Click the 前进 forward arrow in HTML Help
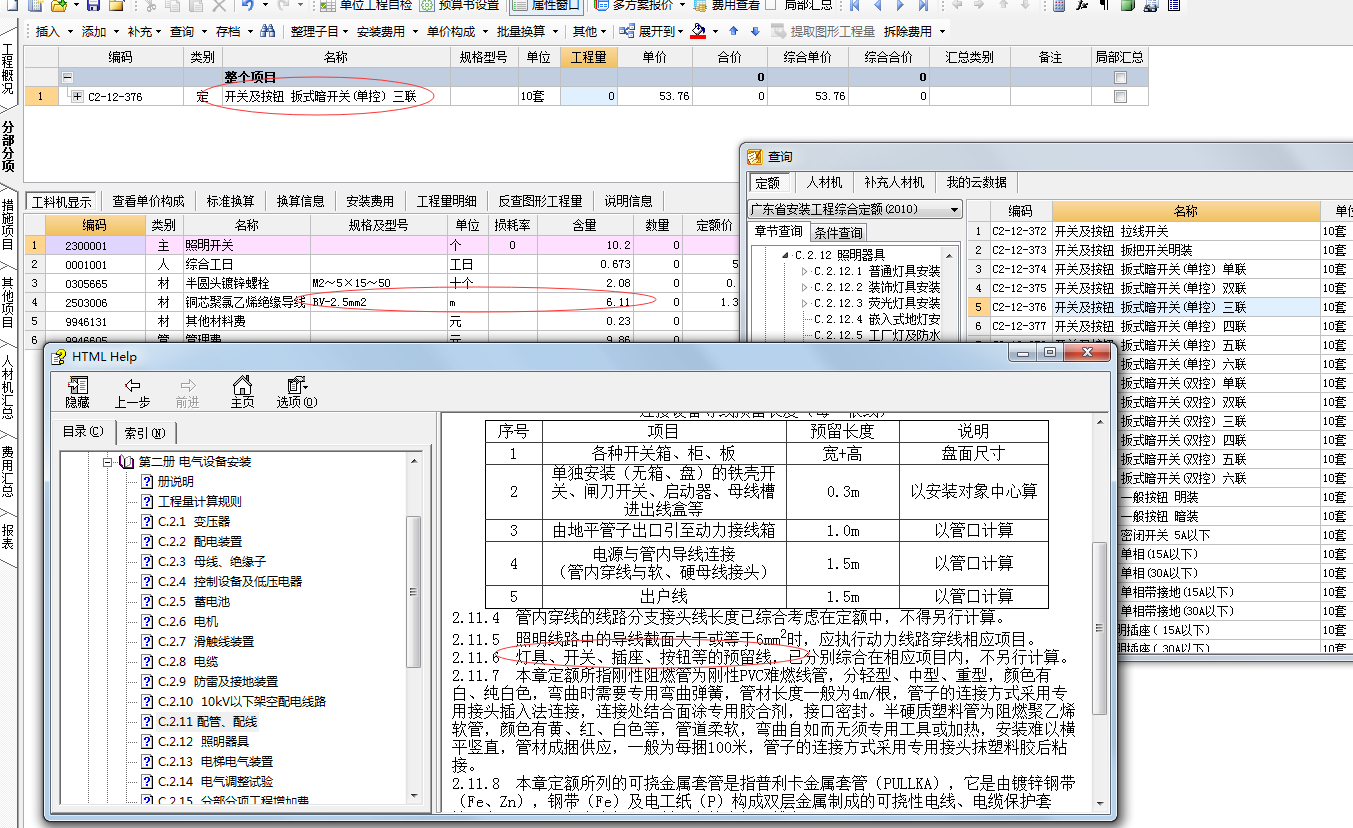Screen dimensions: 1353x828 tap(187, 386)
